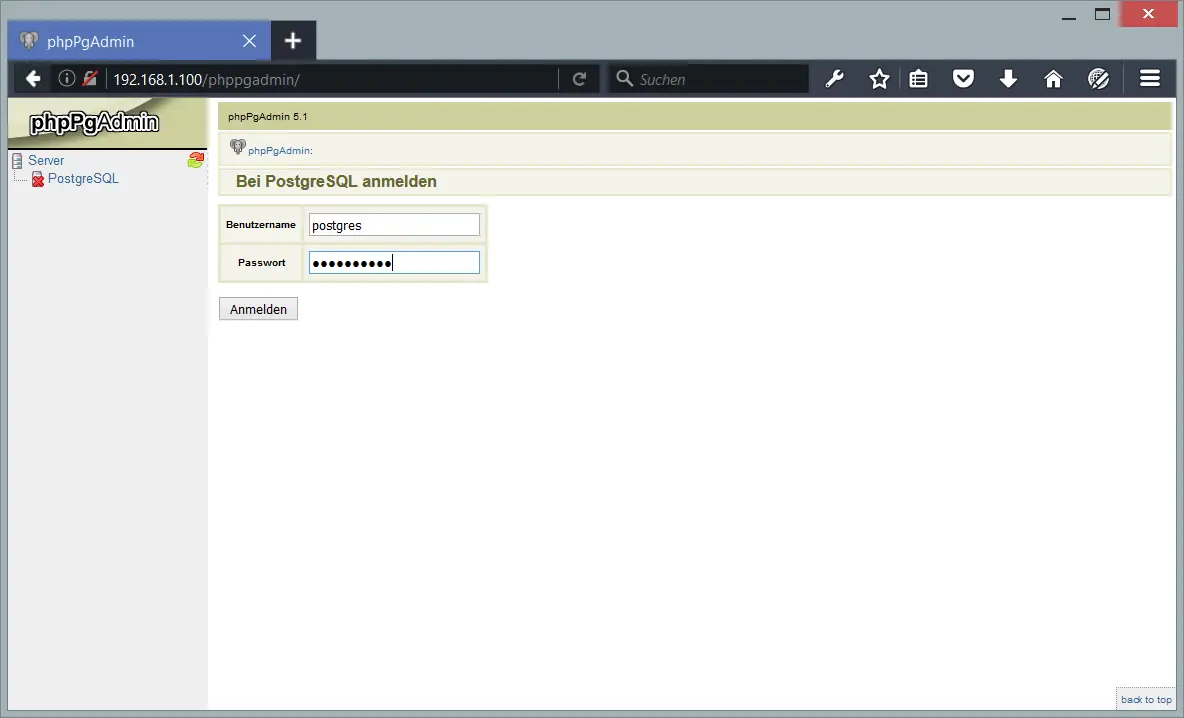Click the elephant favicon on the tab
Screen dimensions: 1184x718
(x=29, y=40)
